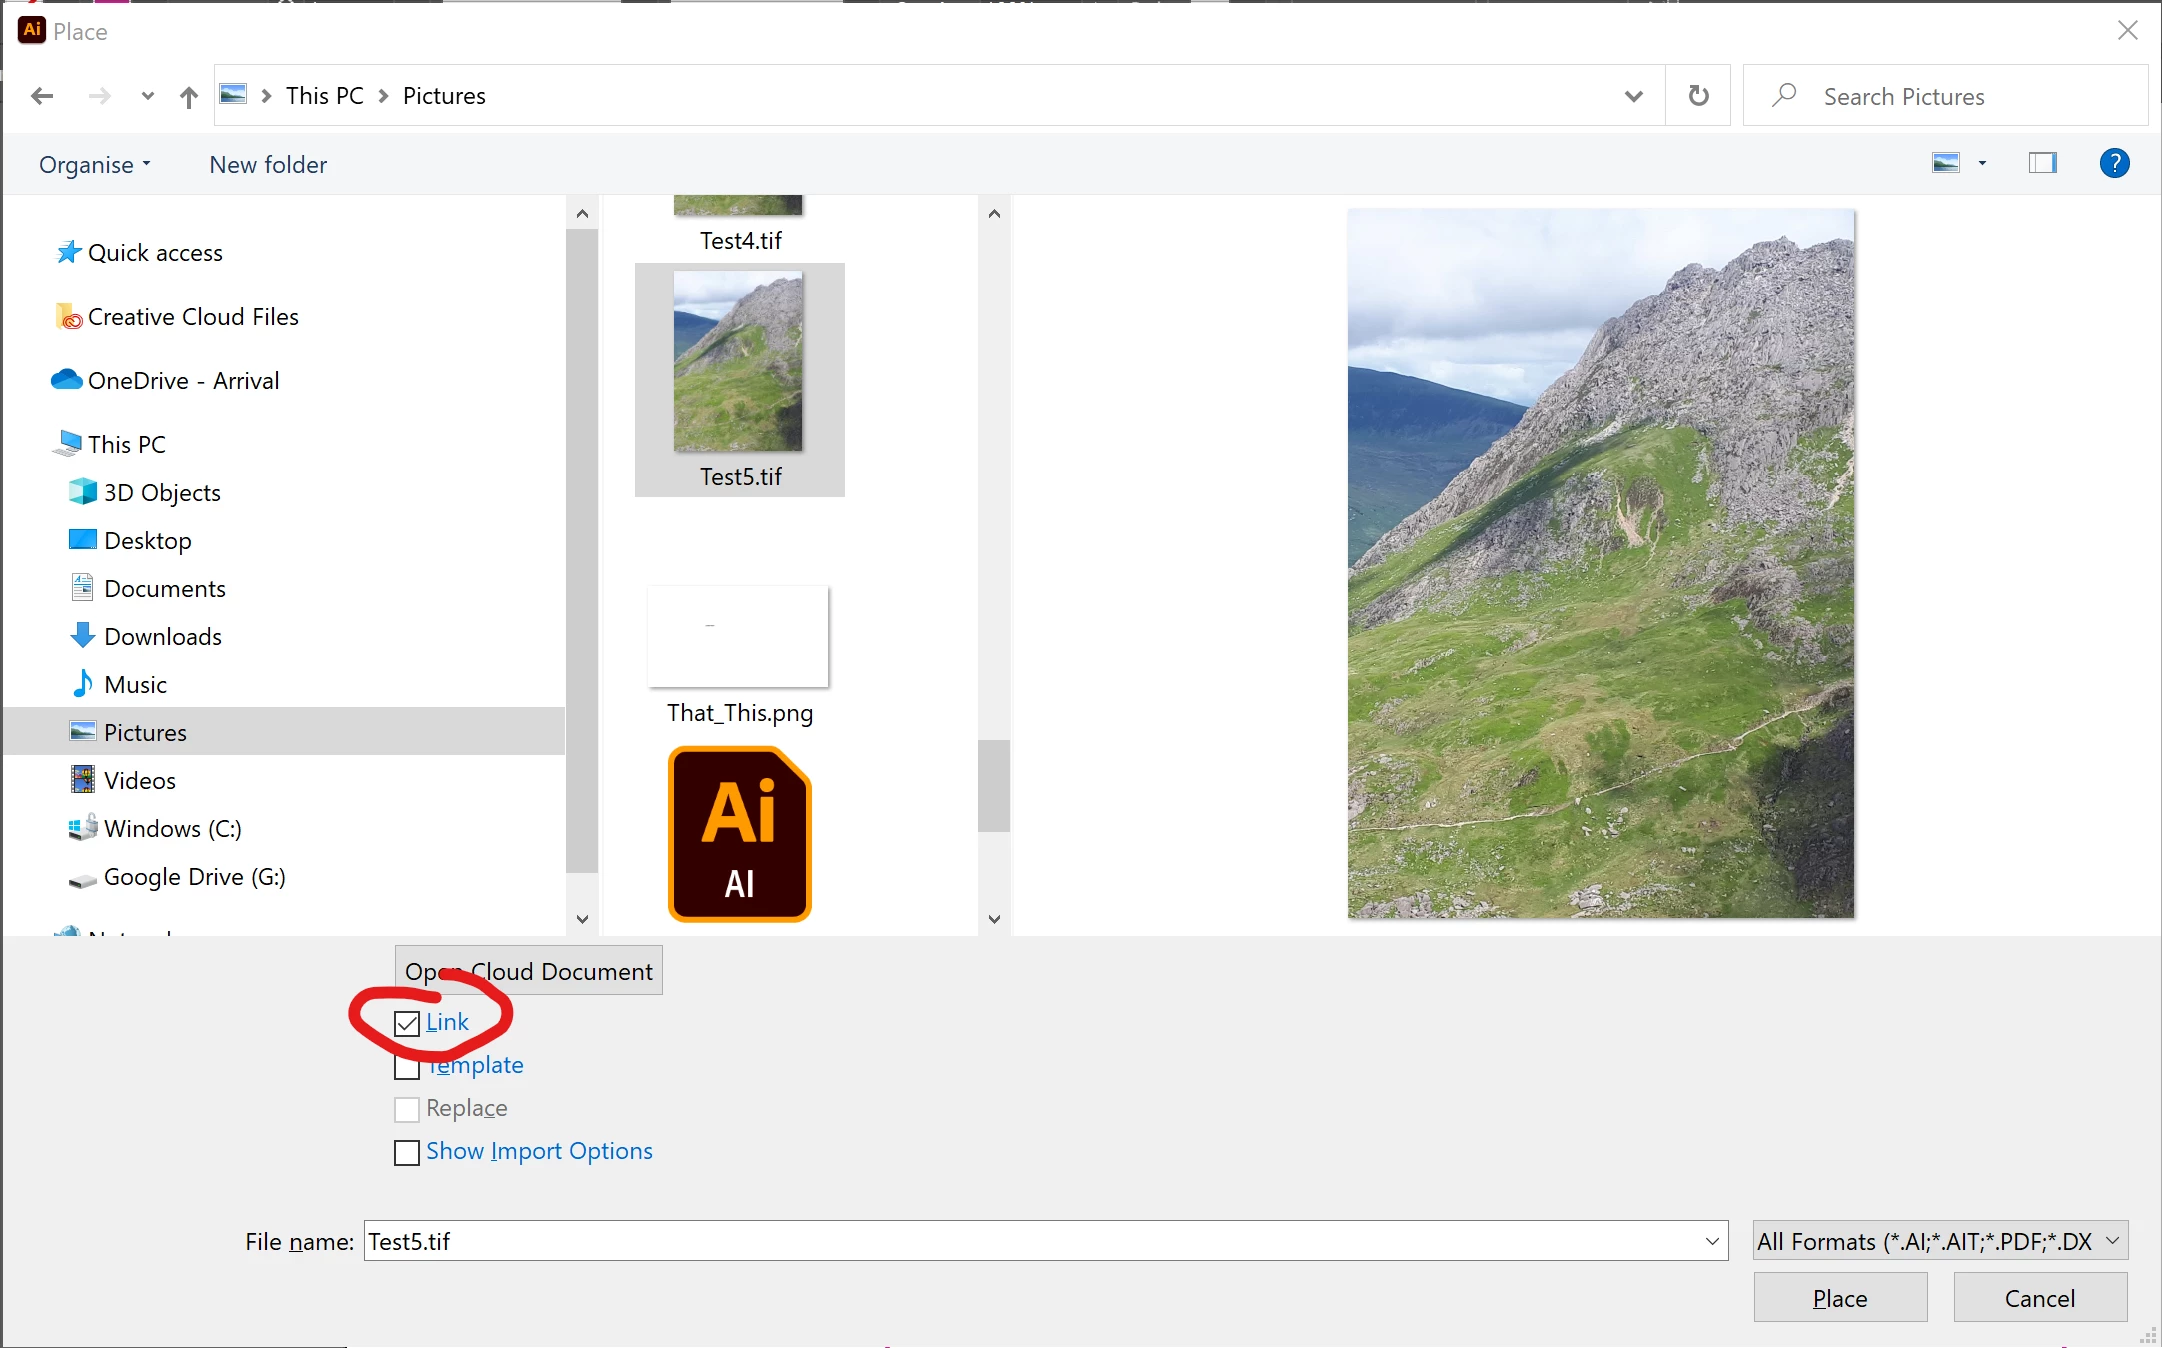Open the All Formats file type dropdown

point(1939,1241)
